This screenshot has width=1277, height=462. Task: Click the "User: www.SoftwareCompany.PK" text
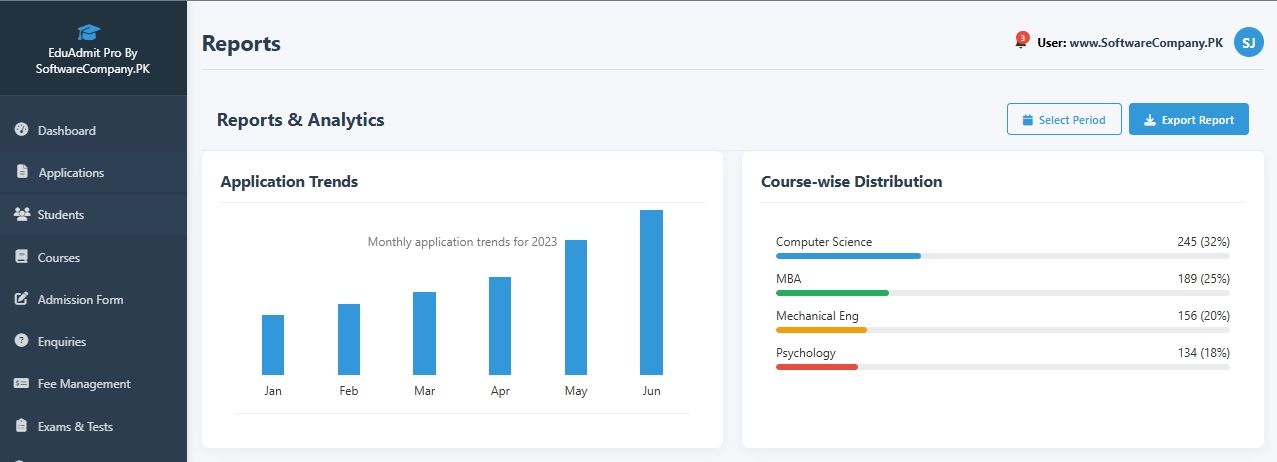tap(1130, 43)
